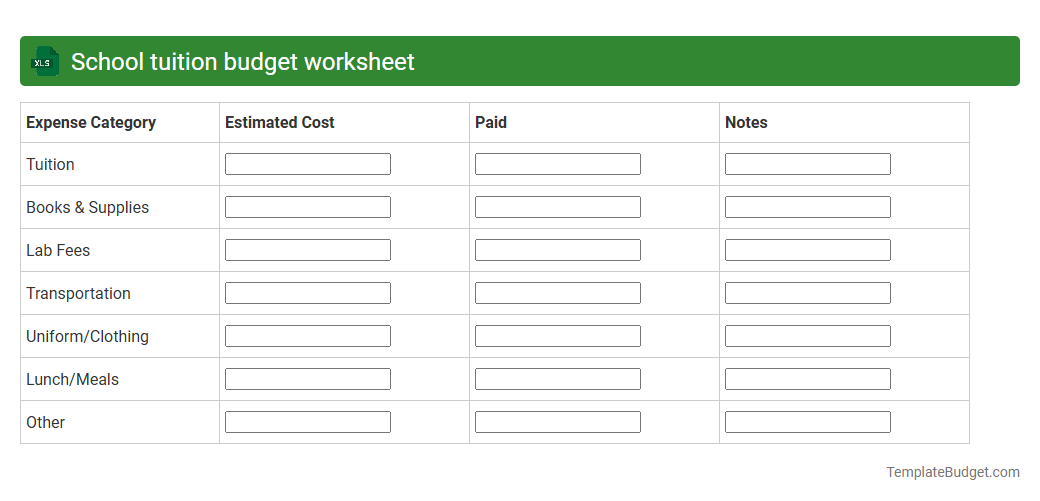1040x501 pixels.
Task: Click Transportation Notes input
Action: pyautogui.click(x=808, y=293)
